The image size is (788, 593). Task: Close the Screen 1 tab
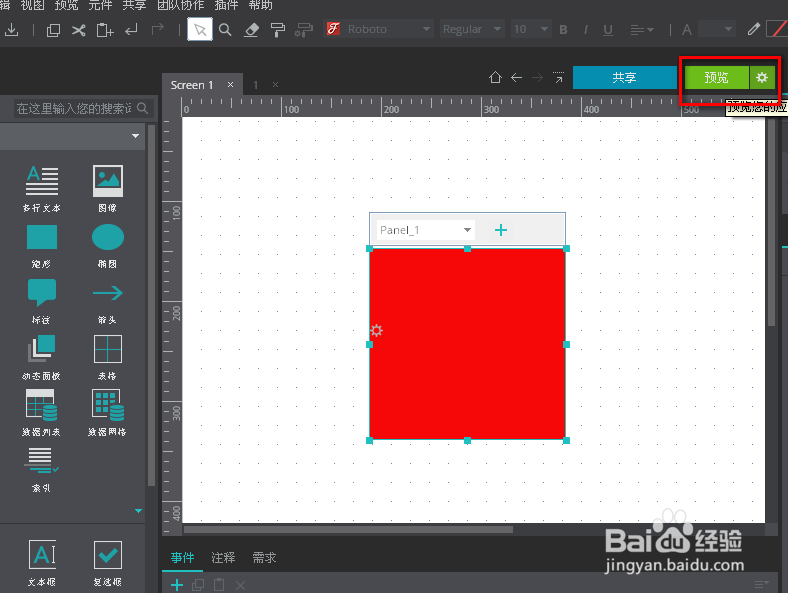pos(230,84)
